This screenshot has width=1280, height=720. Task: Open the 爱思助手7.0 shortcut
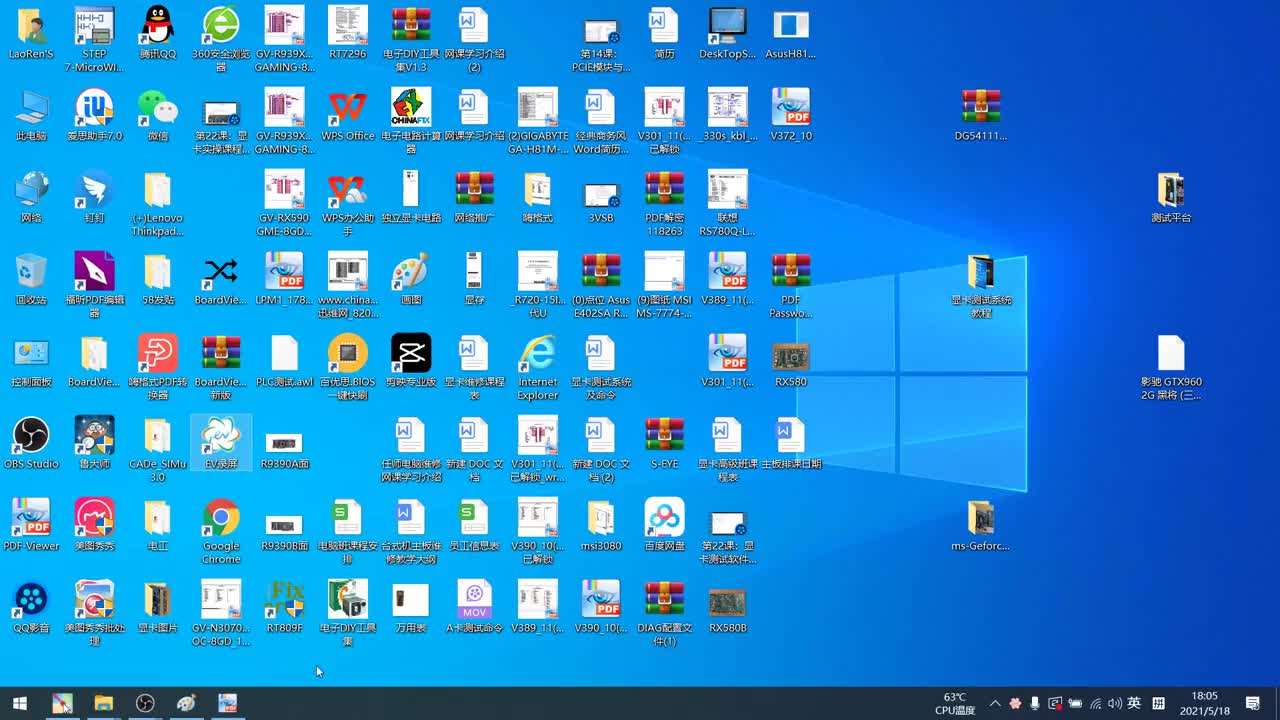94,115
